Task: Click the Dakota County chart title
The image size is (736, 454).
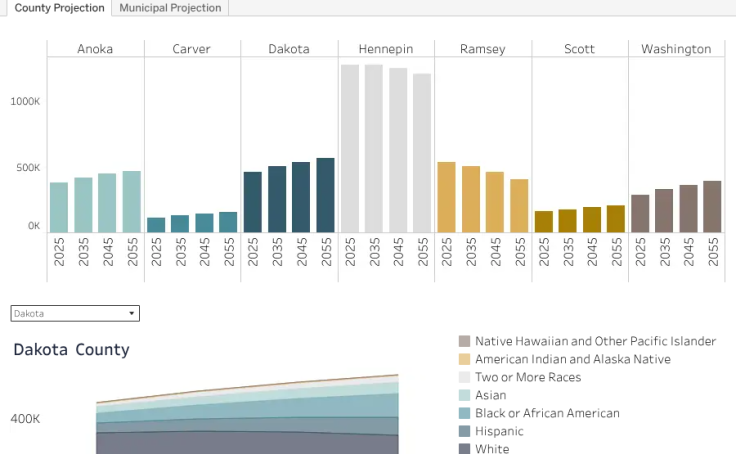Action: 71,350
